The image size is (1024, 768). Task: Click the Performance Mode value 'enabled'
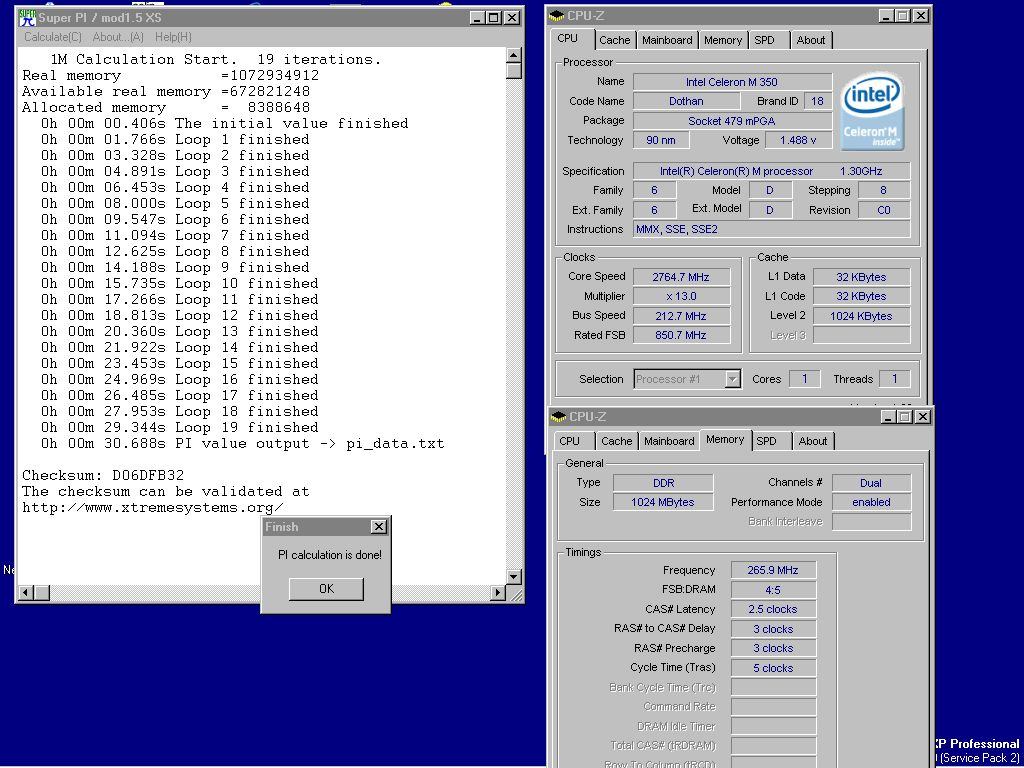871,502
